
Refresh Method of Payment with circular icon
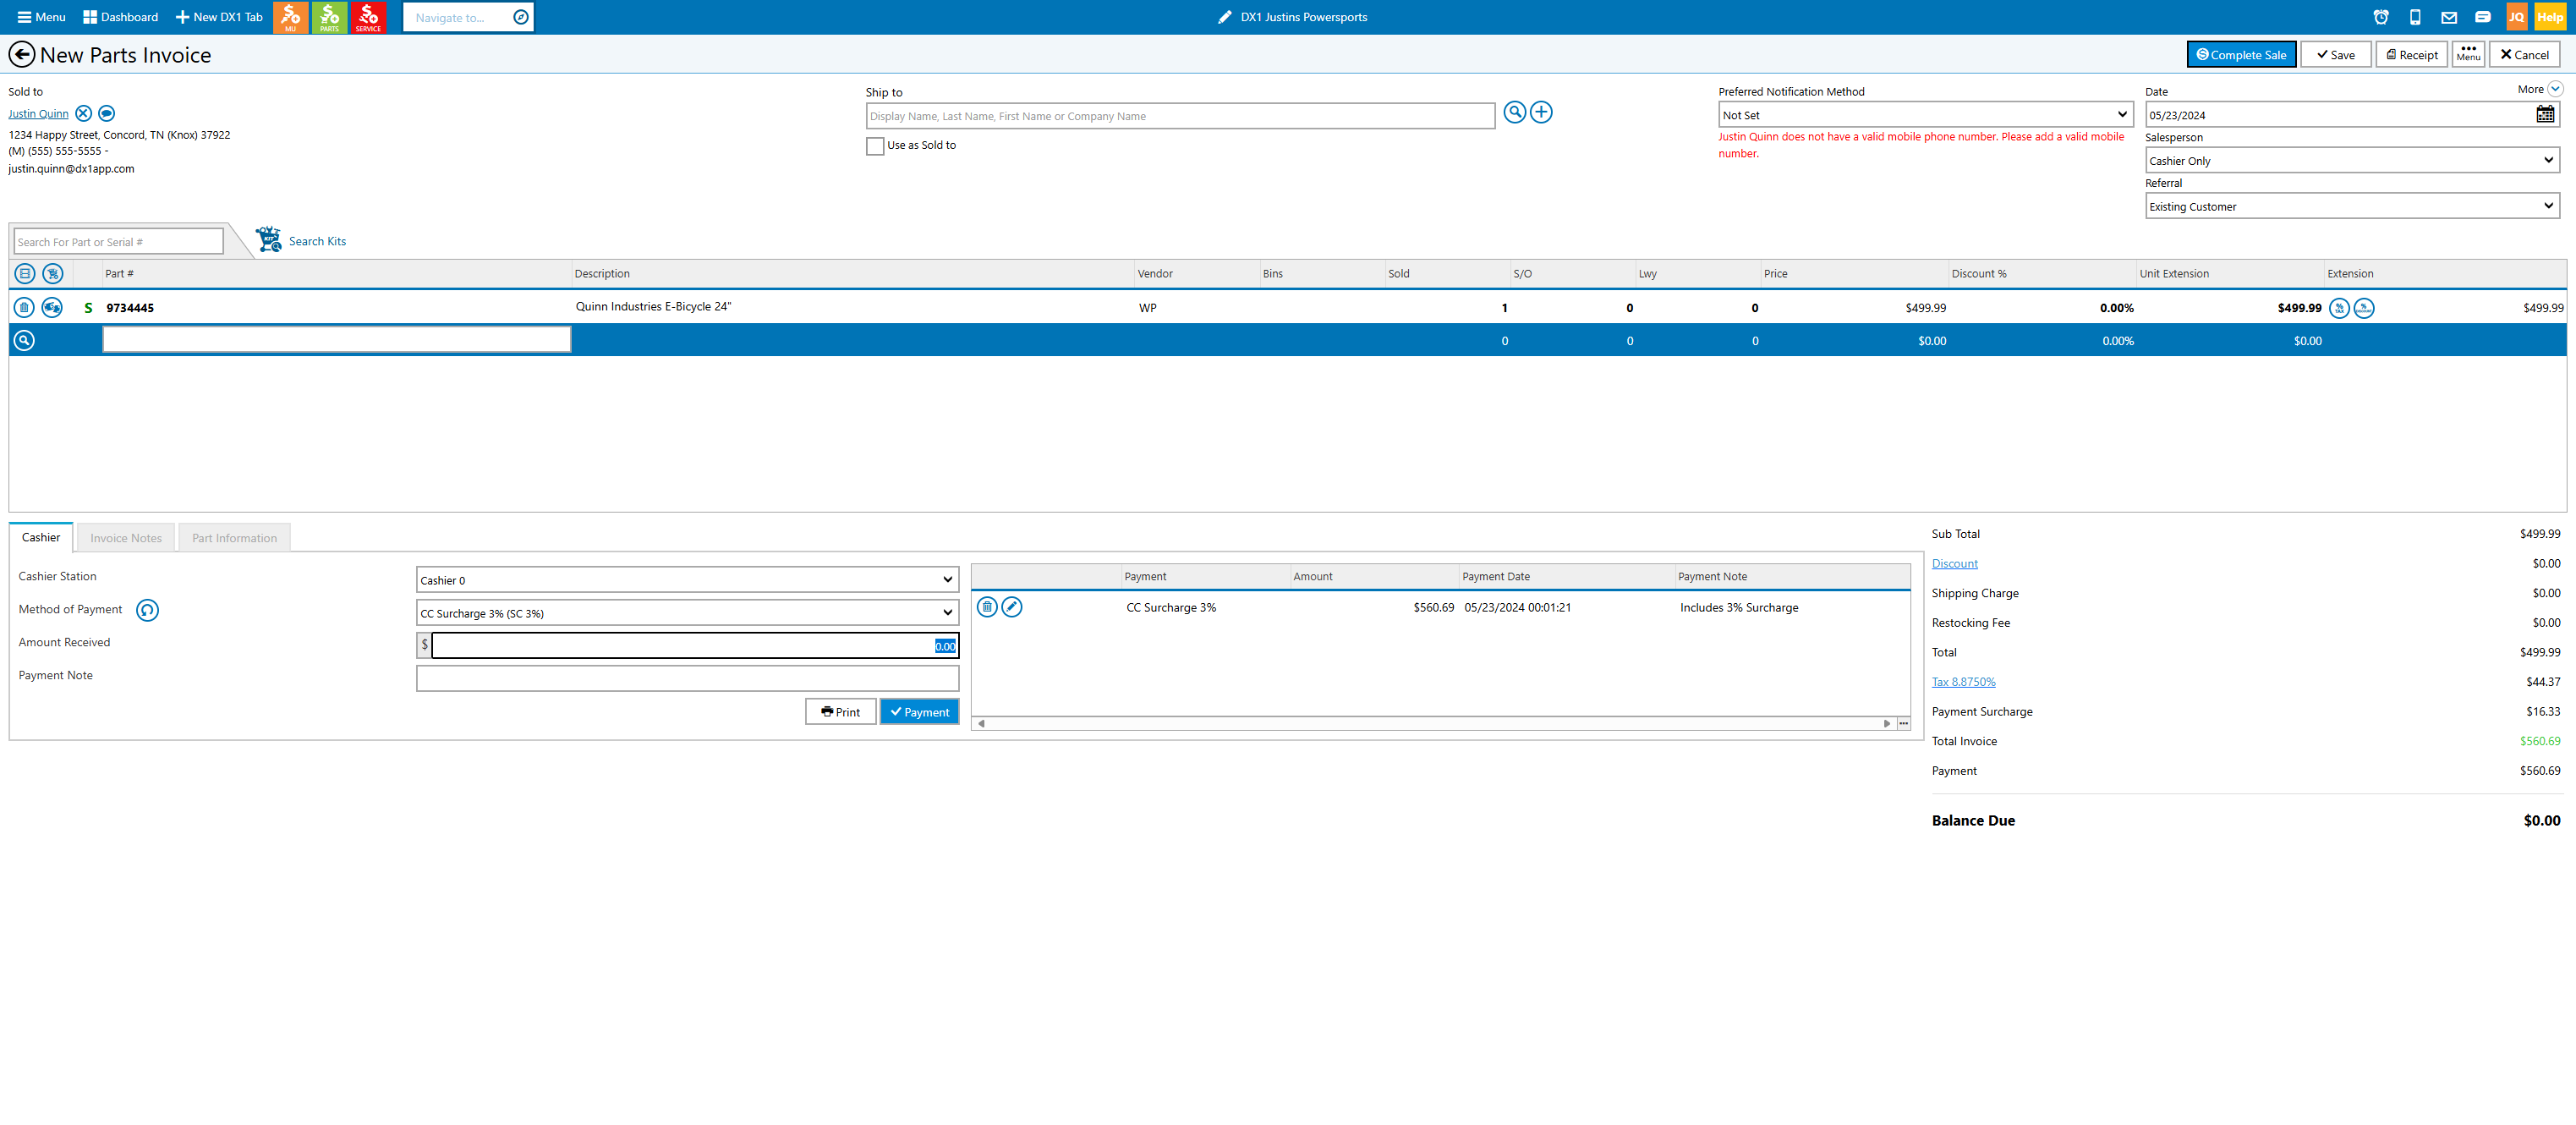147,609
